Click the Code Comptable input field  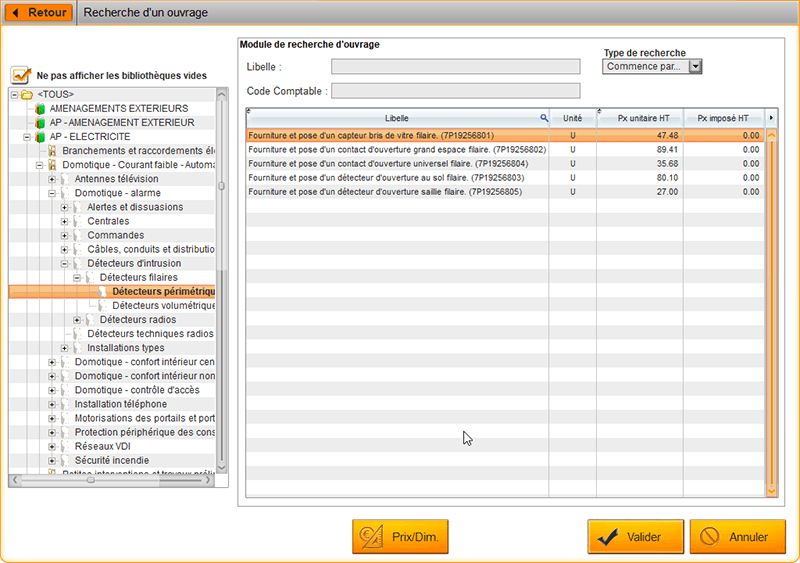[x=456, y=91]
